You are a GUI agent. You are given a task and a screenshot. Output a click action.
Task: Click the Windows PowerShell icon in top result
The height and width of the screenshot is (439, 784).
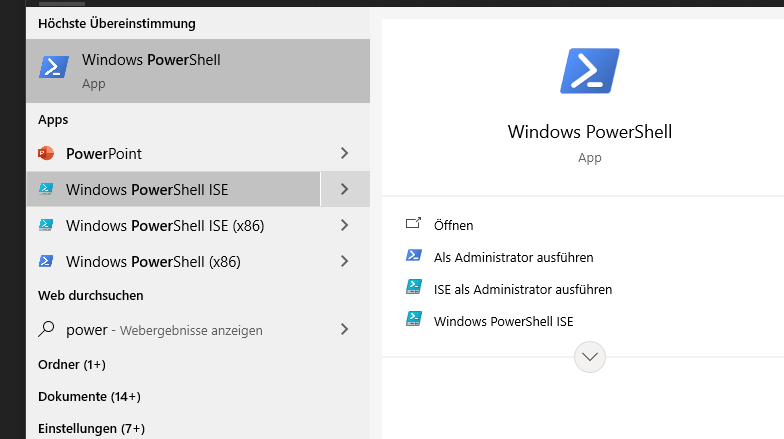coord(54,67)
